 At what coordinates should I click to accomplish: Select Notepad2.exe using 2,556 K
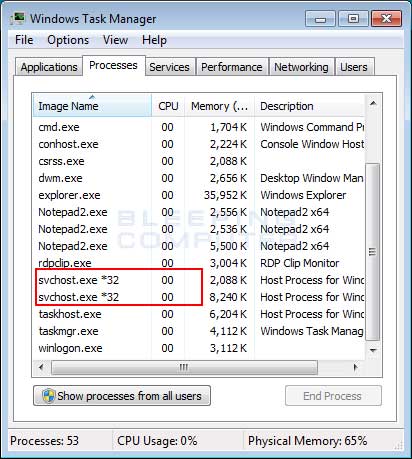point(199,212)
